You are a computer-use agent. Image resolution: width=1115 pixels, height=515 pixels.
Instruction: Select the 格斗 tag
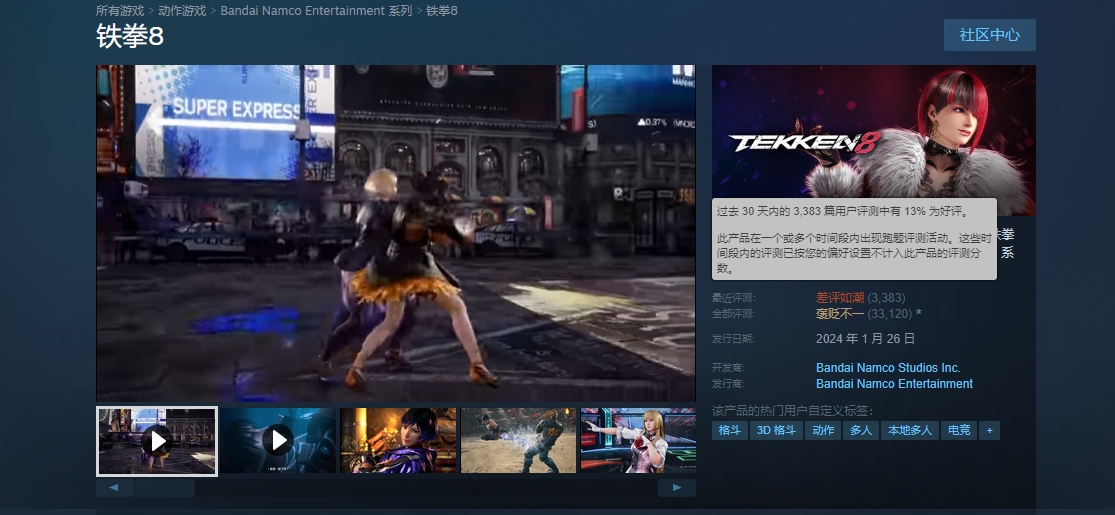click(730, 430)
